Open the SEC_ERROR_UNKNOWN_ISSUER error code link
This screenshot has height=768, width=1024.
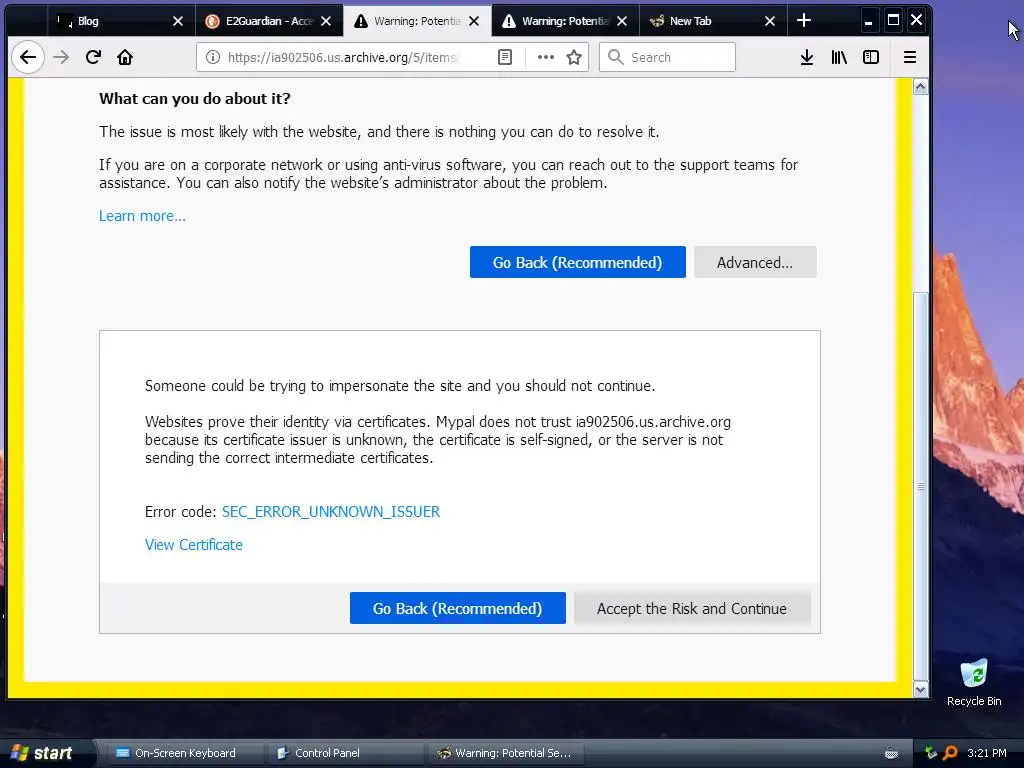pyautogui.click(x=330, y=511)
